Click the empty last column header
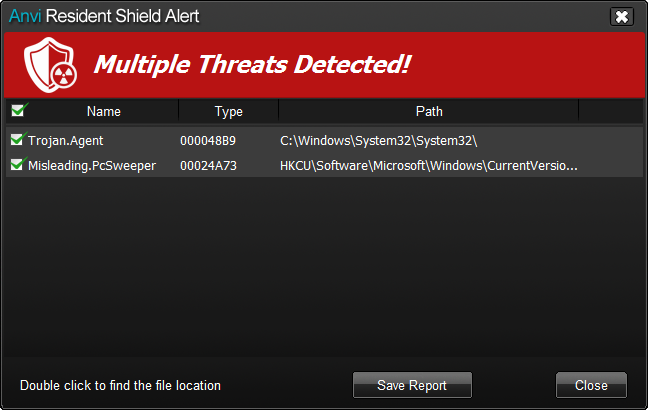Viewport: 648px width, 410px height. point(611,111)
